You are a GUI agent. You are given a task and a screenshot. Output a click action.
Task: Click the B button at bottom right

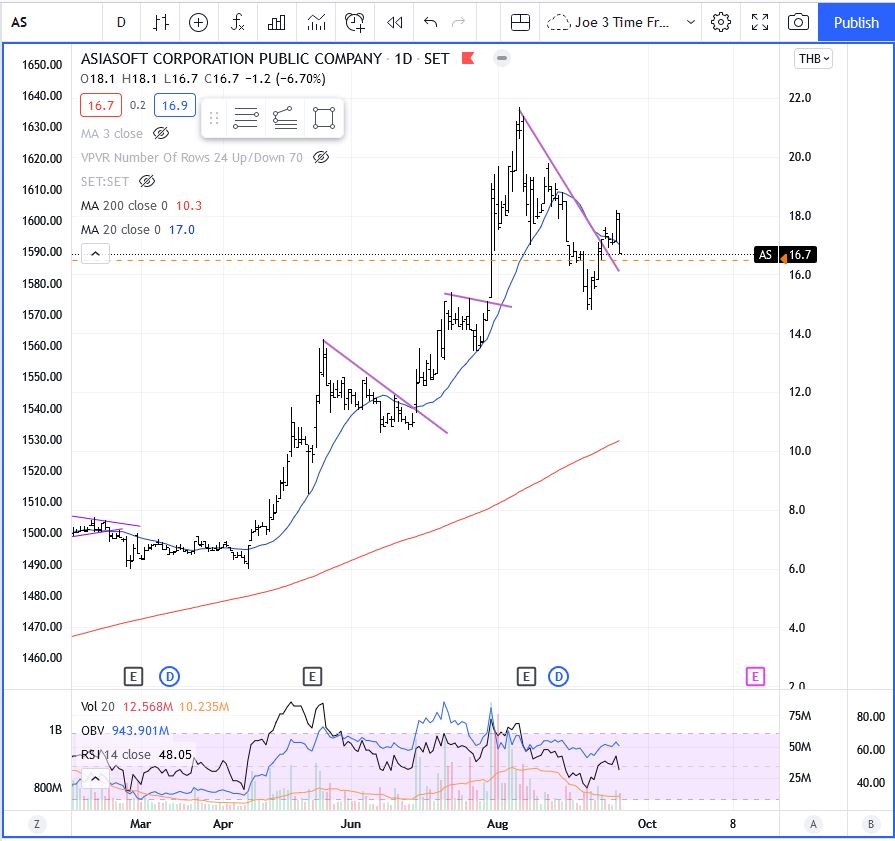[x=870, y=824]
